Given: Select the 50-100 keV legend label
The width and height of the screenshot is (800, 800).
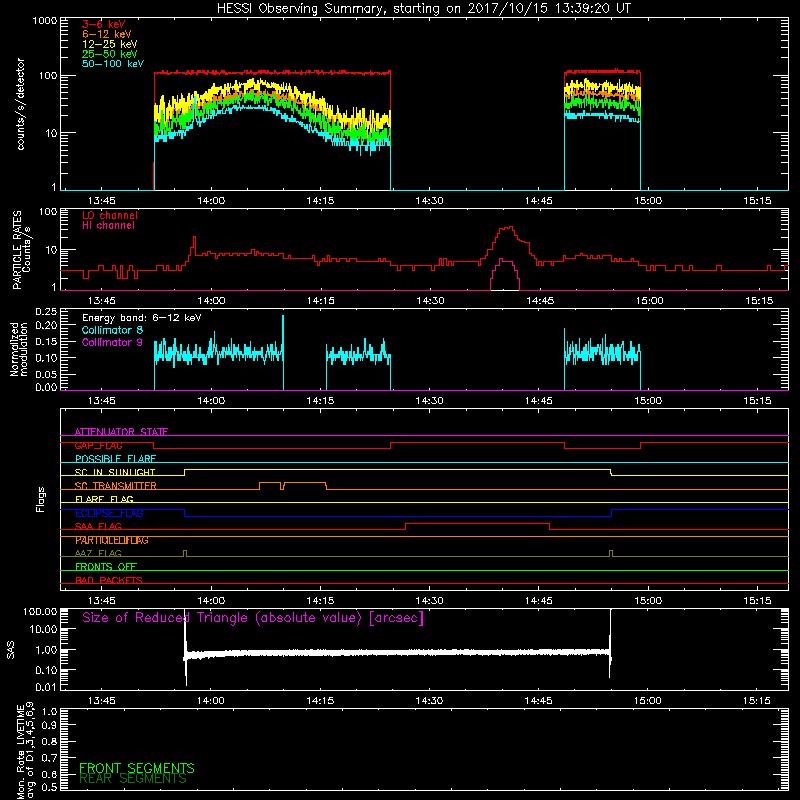Looking at the screenshot, I should [113, 64].
